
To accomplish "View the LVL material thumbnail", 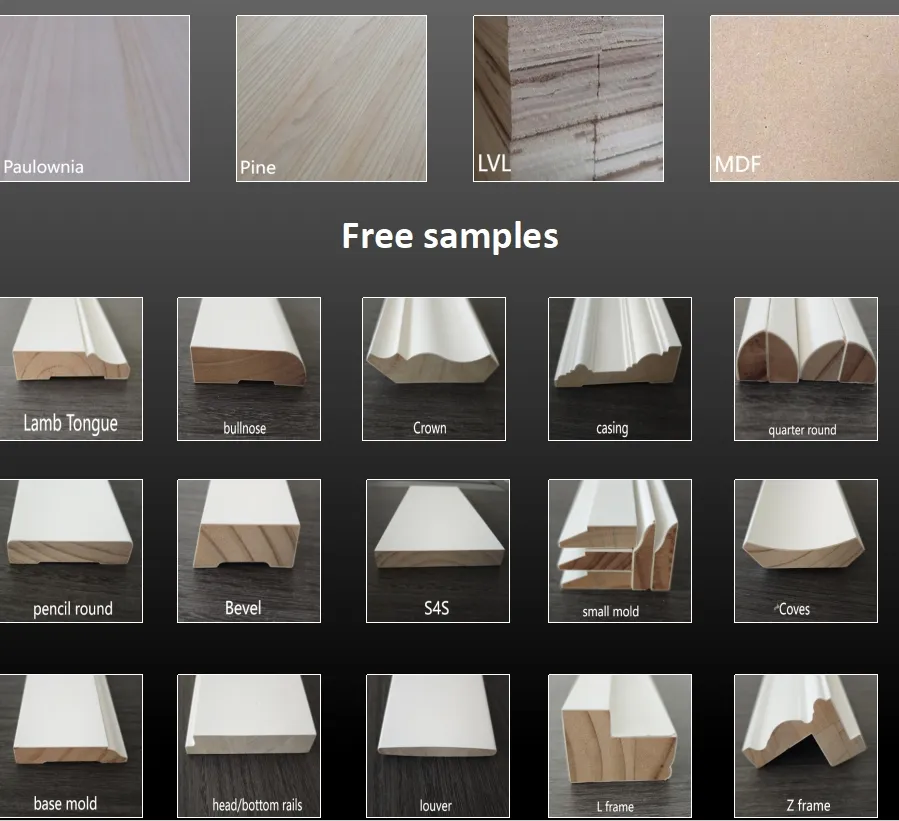I will (567, 97).
